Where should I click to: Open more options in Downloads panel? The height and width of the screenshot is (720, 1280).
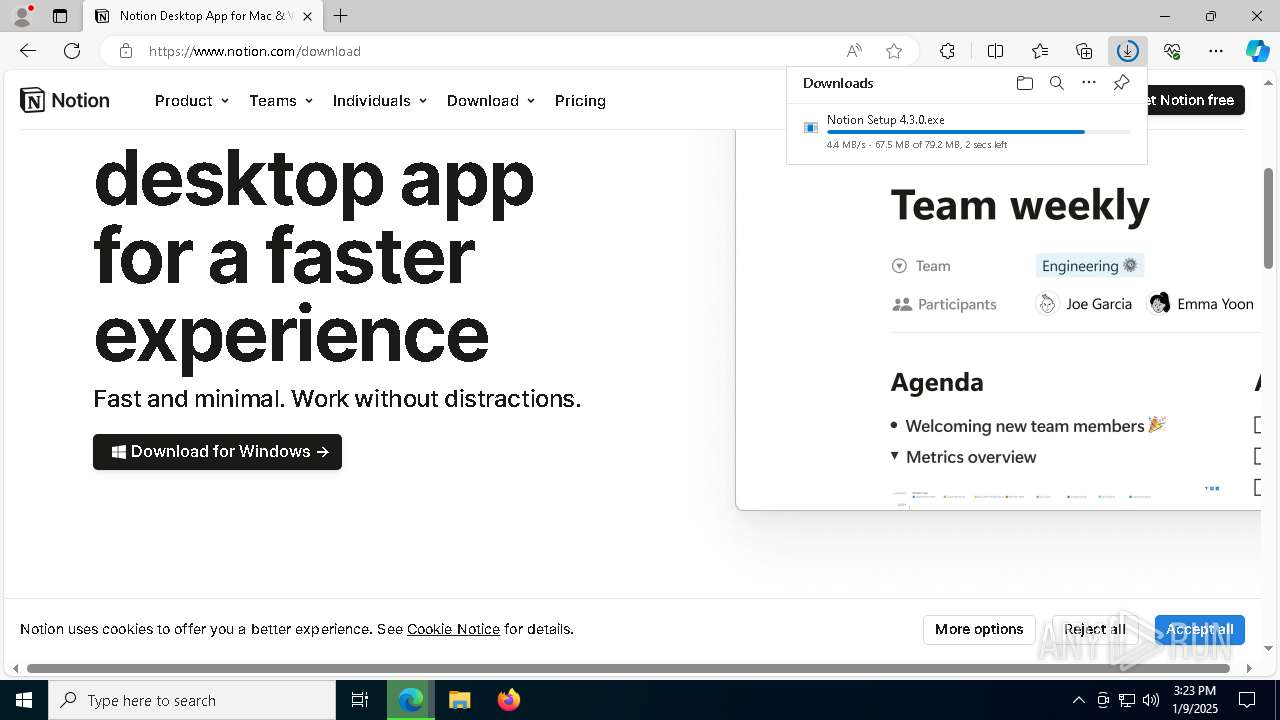pyautogui.click(x=1089, y=83)
